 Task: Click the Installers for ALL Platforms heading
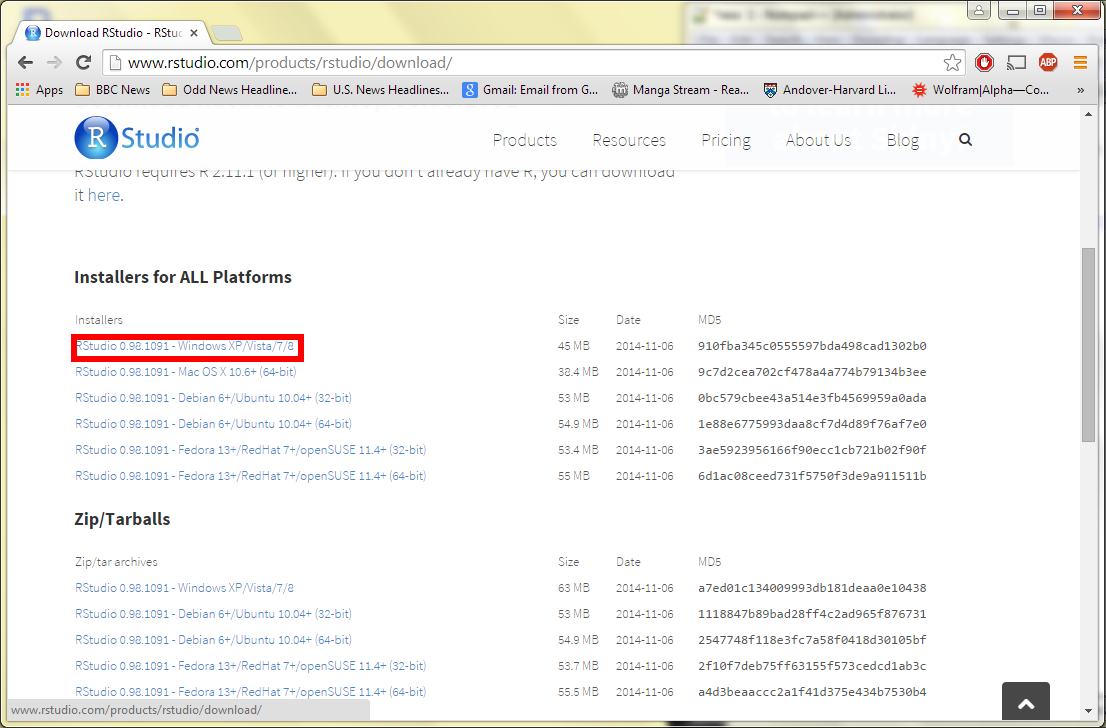pos(183,277)
